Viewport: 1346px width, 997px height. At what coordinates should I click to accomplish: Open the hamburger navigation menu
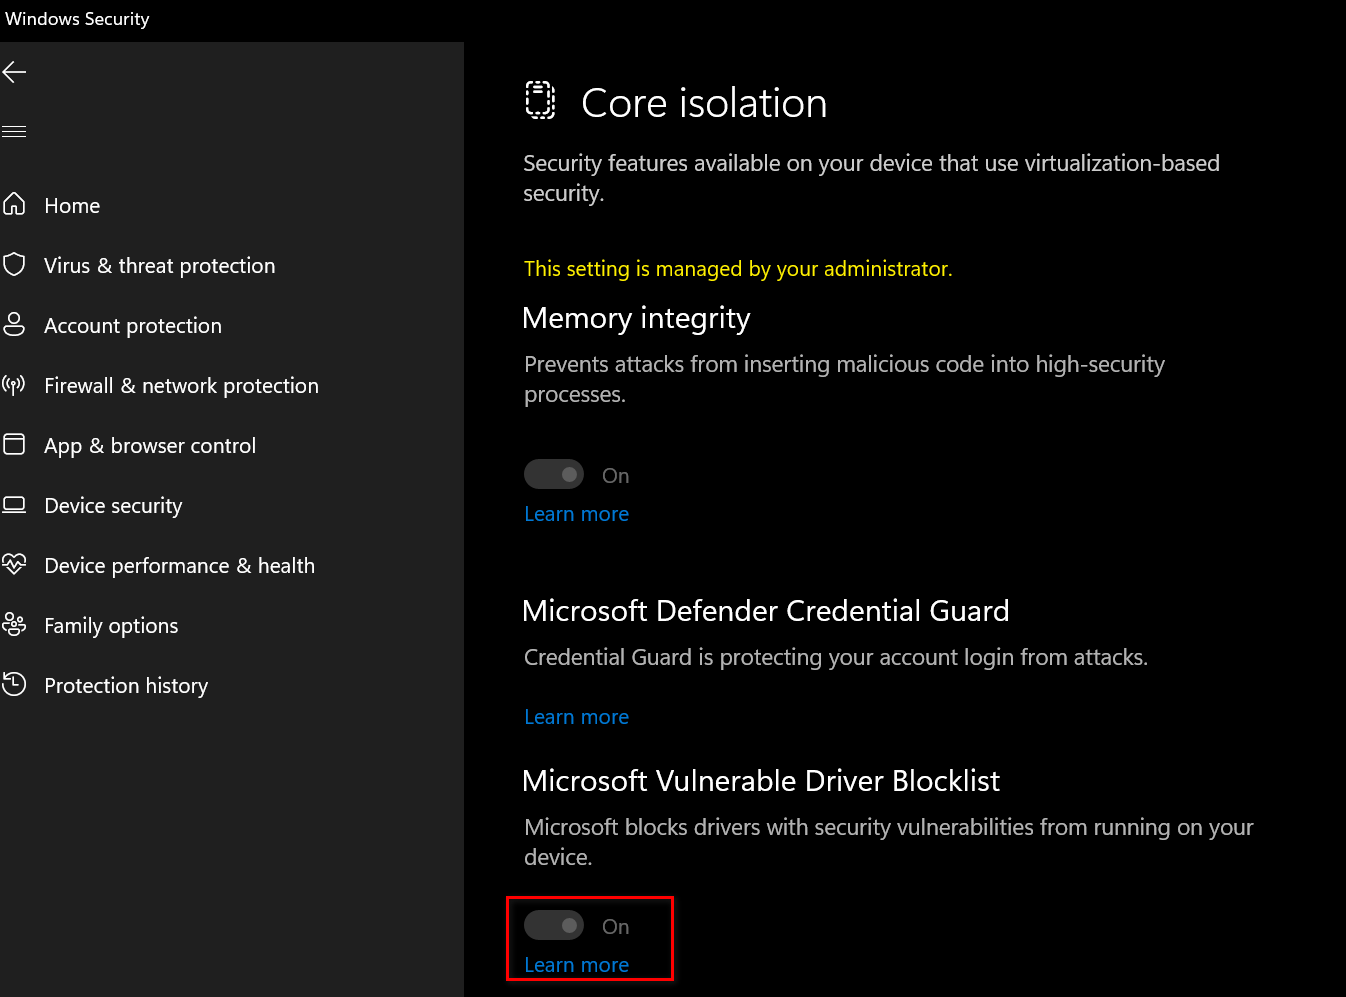14,132
